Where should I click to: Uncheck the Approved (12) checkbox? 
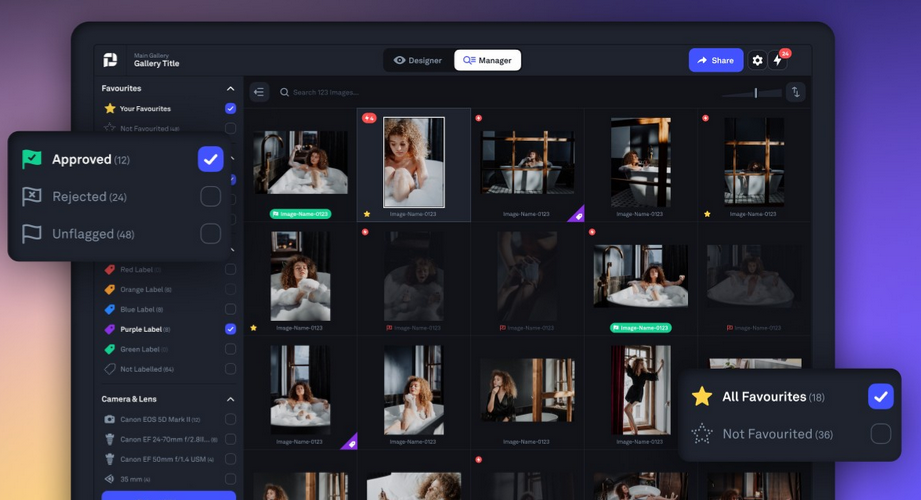[x=210, y=159]
